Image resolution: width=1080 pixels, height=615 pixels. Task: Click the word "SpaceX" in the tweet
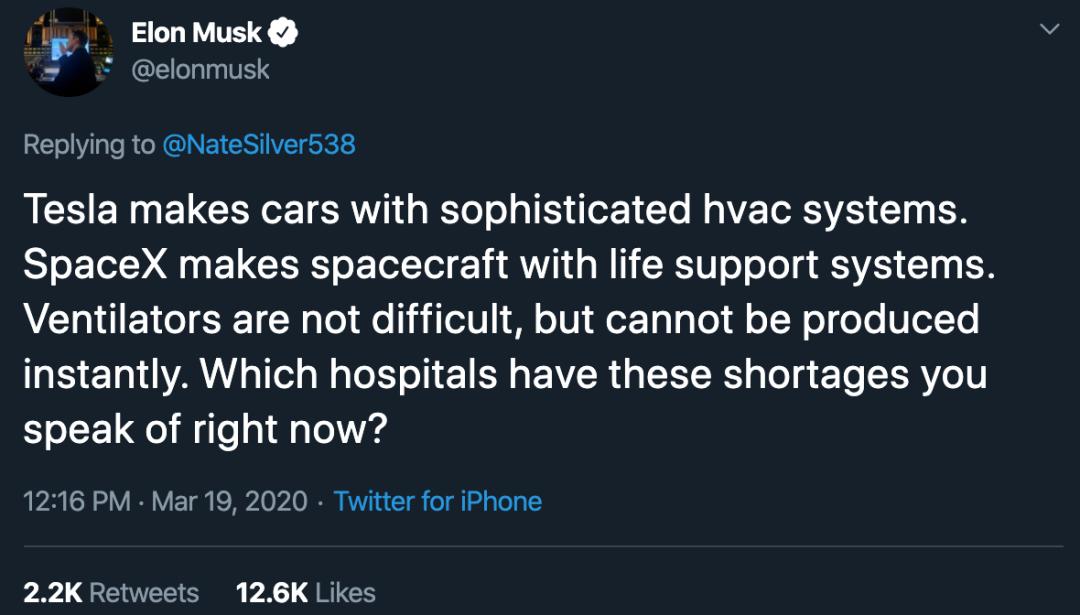(x=96, y=264)
